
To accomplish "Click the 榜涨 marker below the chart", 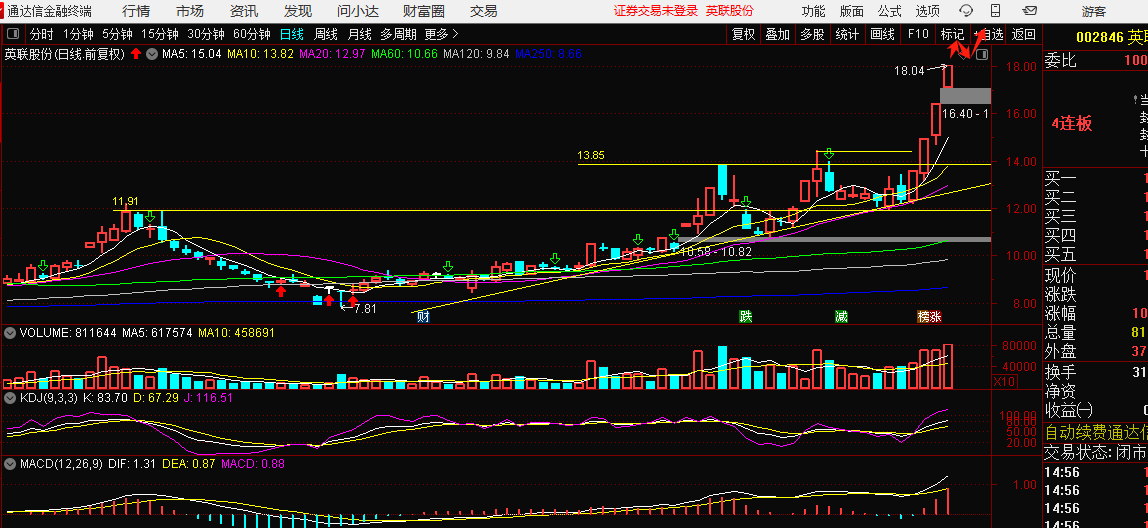I will (x=930, y=316).
